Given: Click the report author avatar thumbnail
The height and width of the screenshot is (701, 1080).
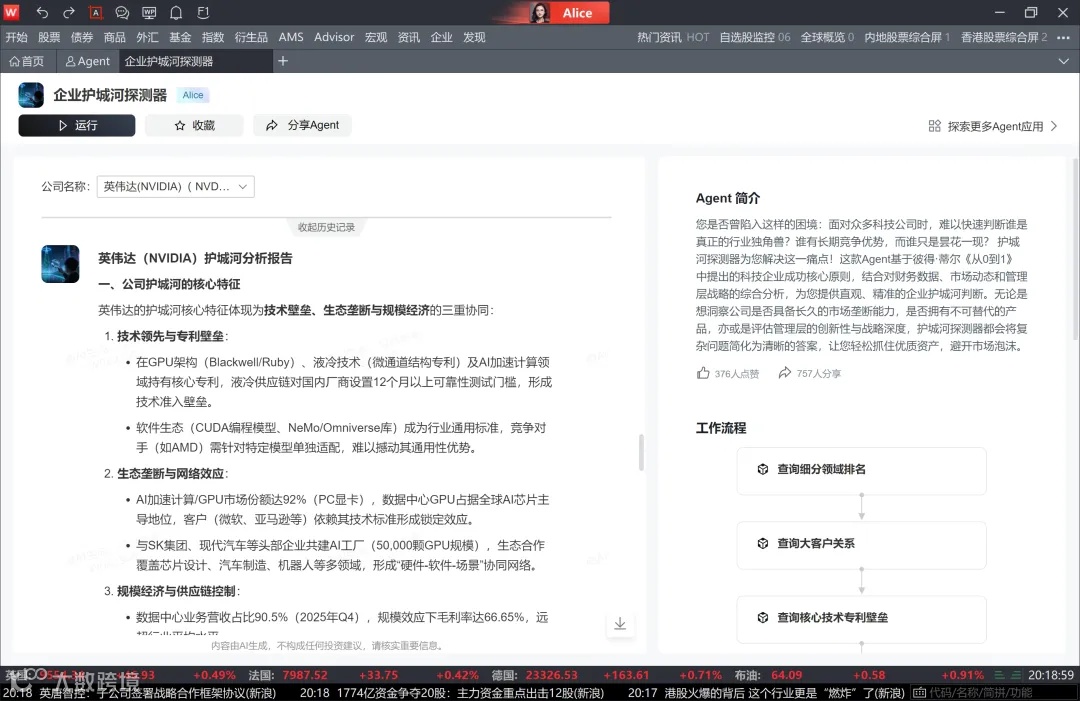Looking at the screenshot, I should 60,264.
